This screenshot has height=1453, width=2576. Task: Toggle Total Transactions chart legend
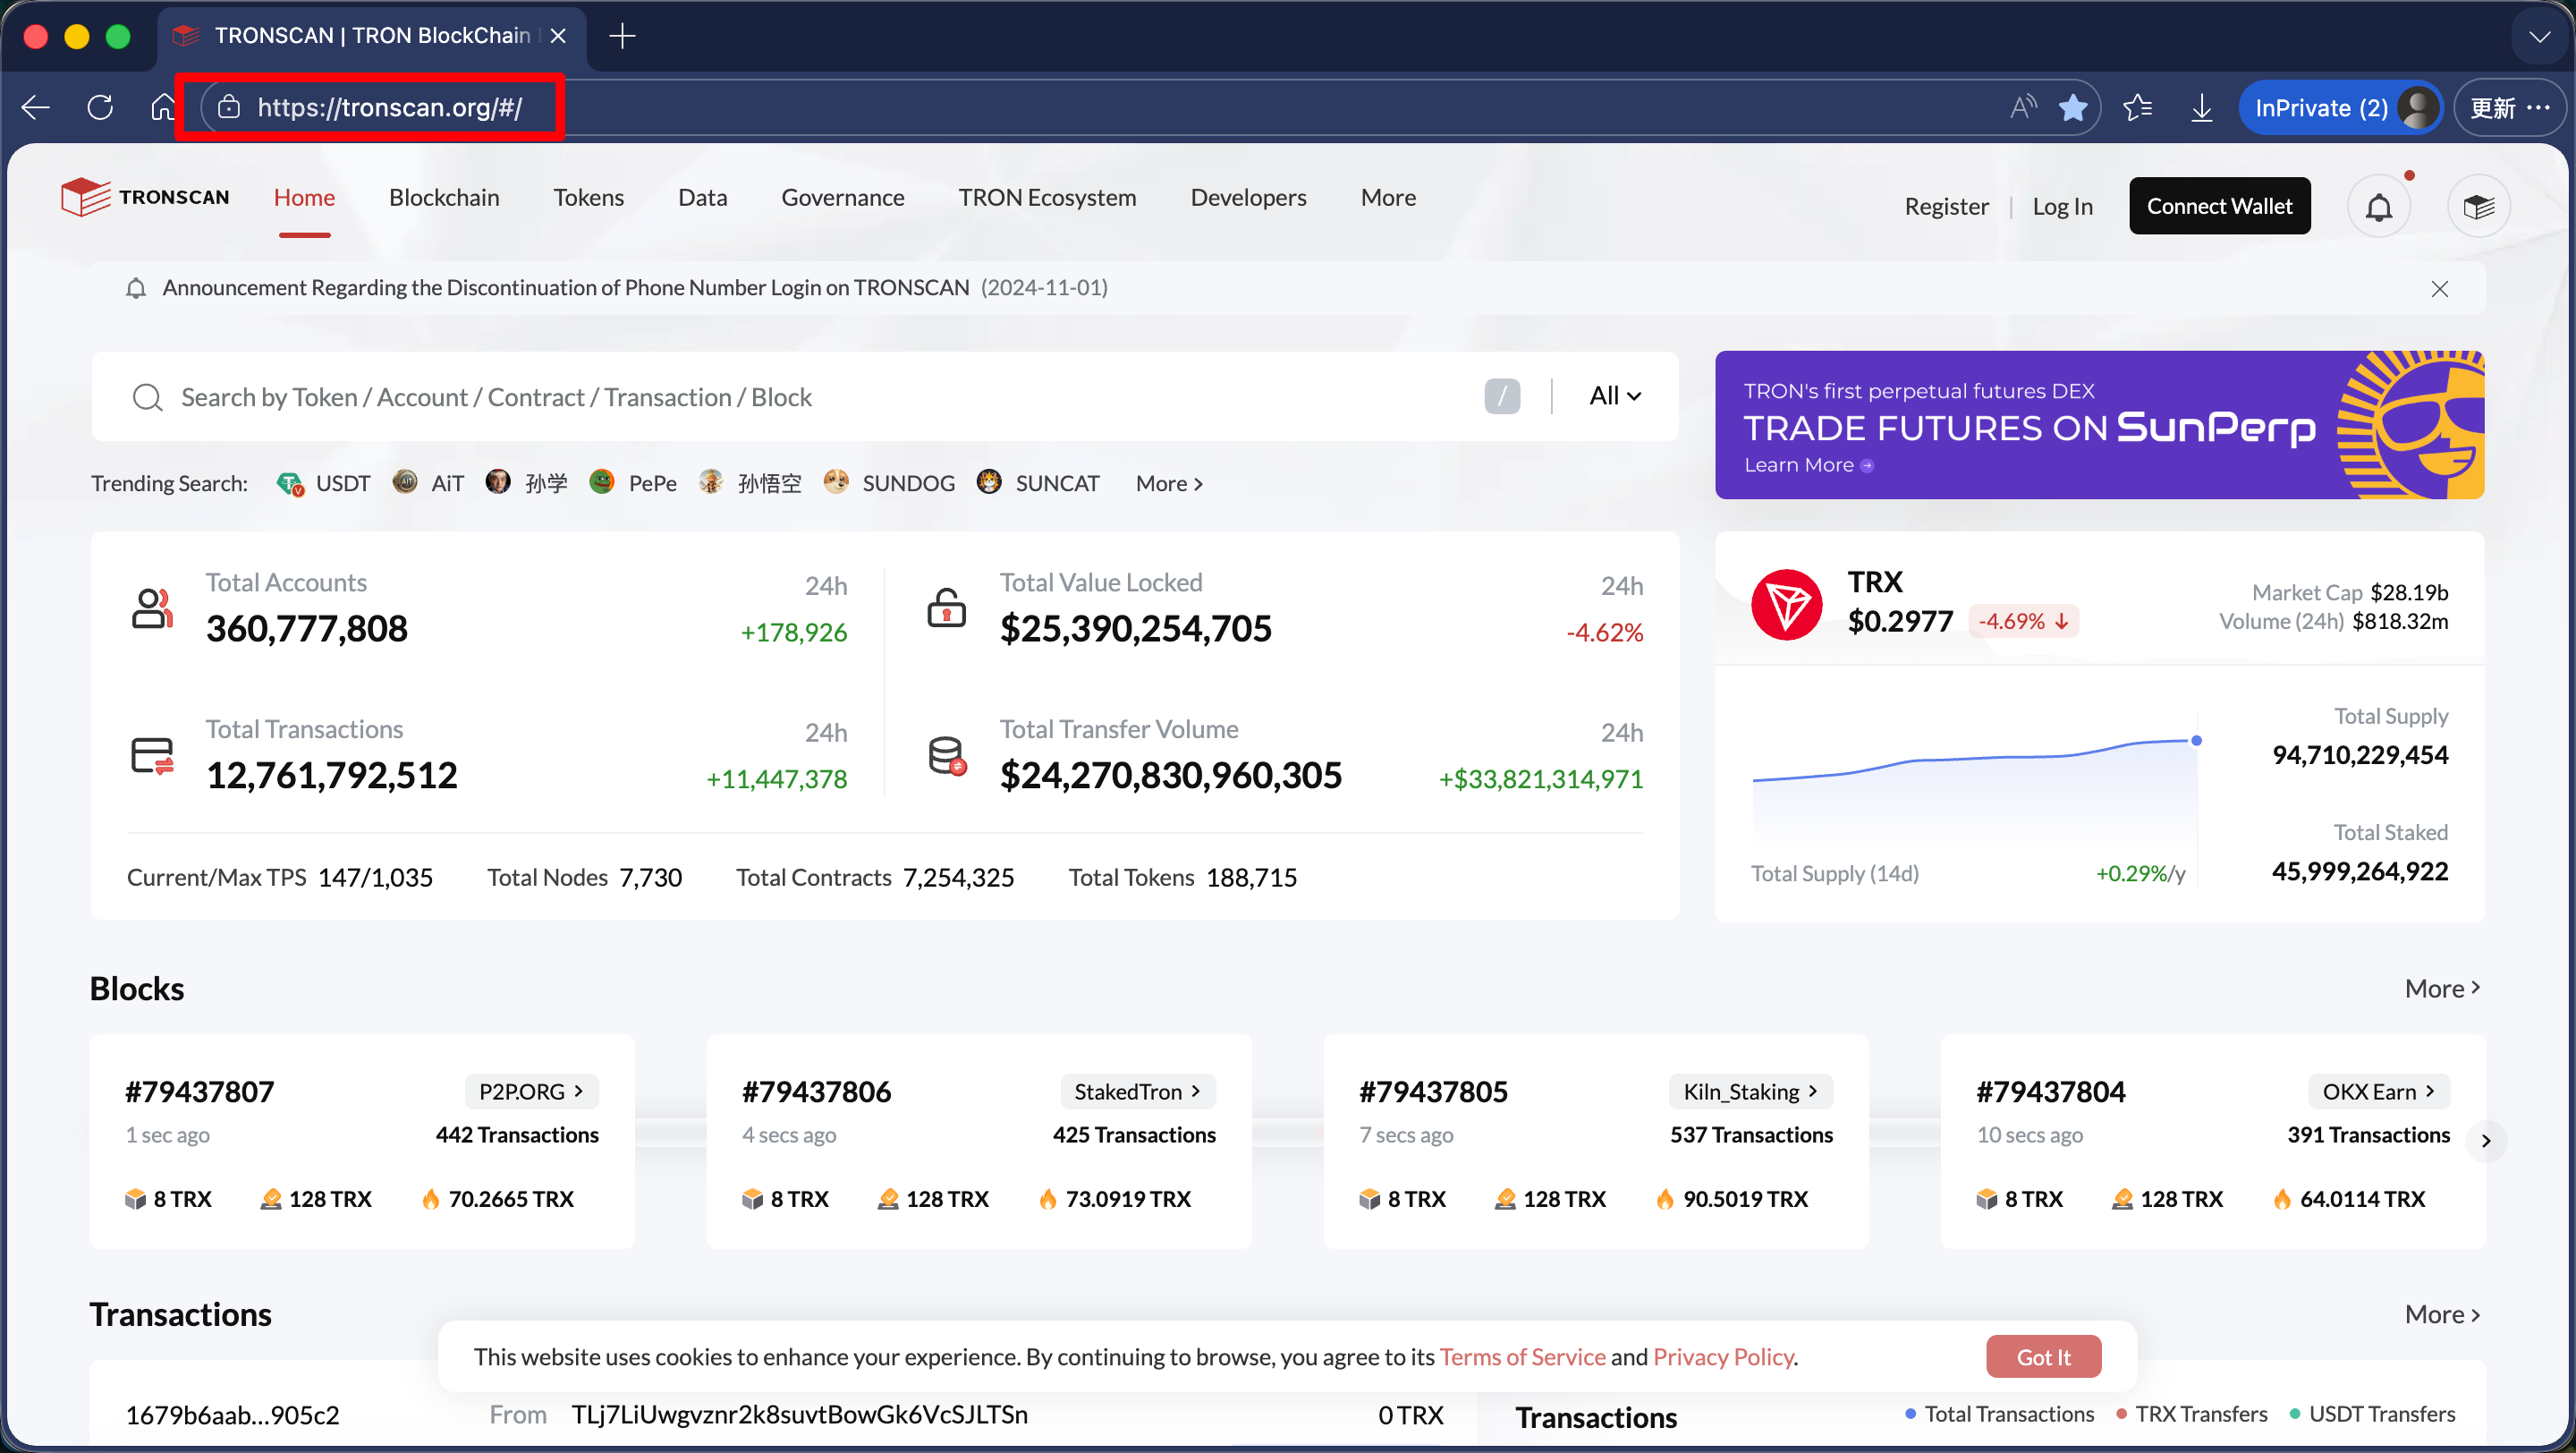pos(1999,1414)
